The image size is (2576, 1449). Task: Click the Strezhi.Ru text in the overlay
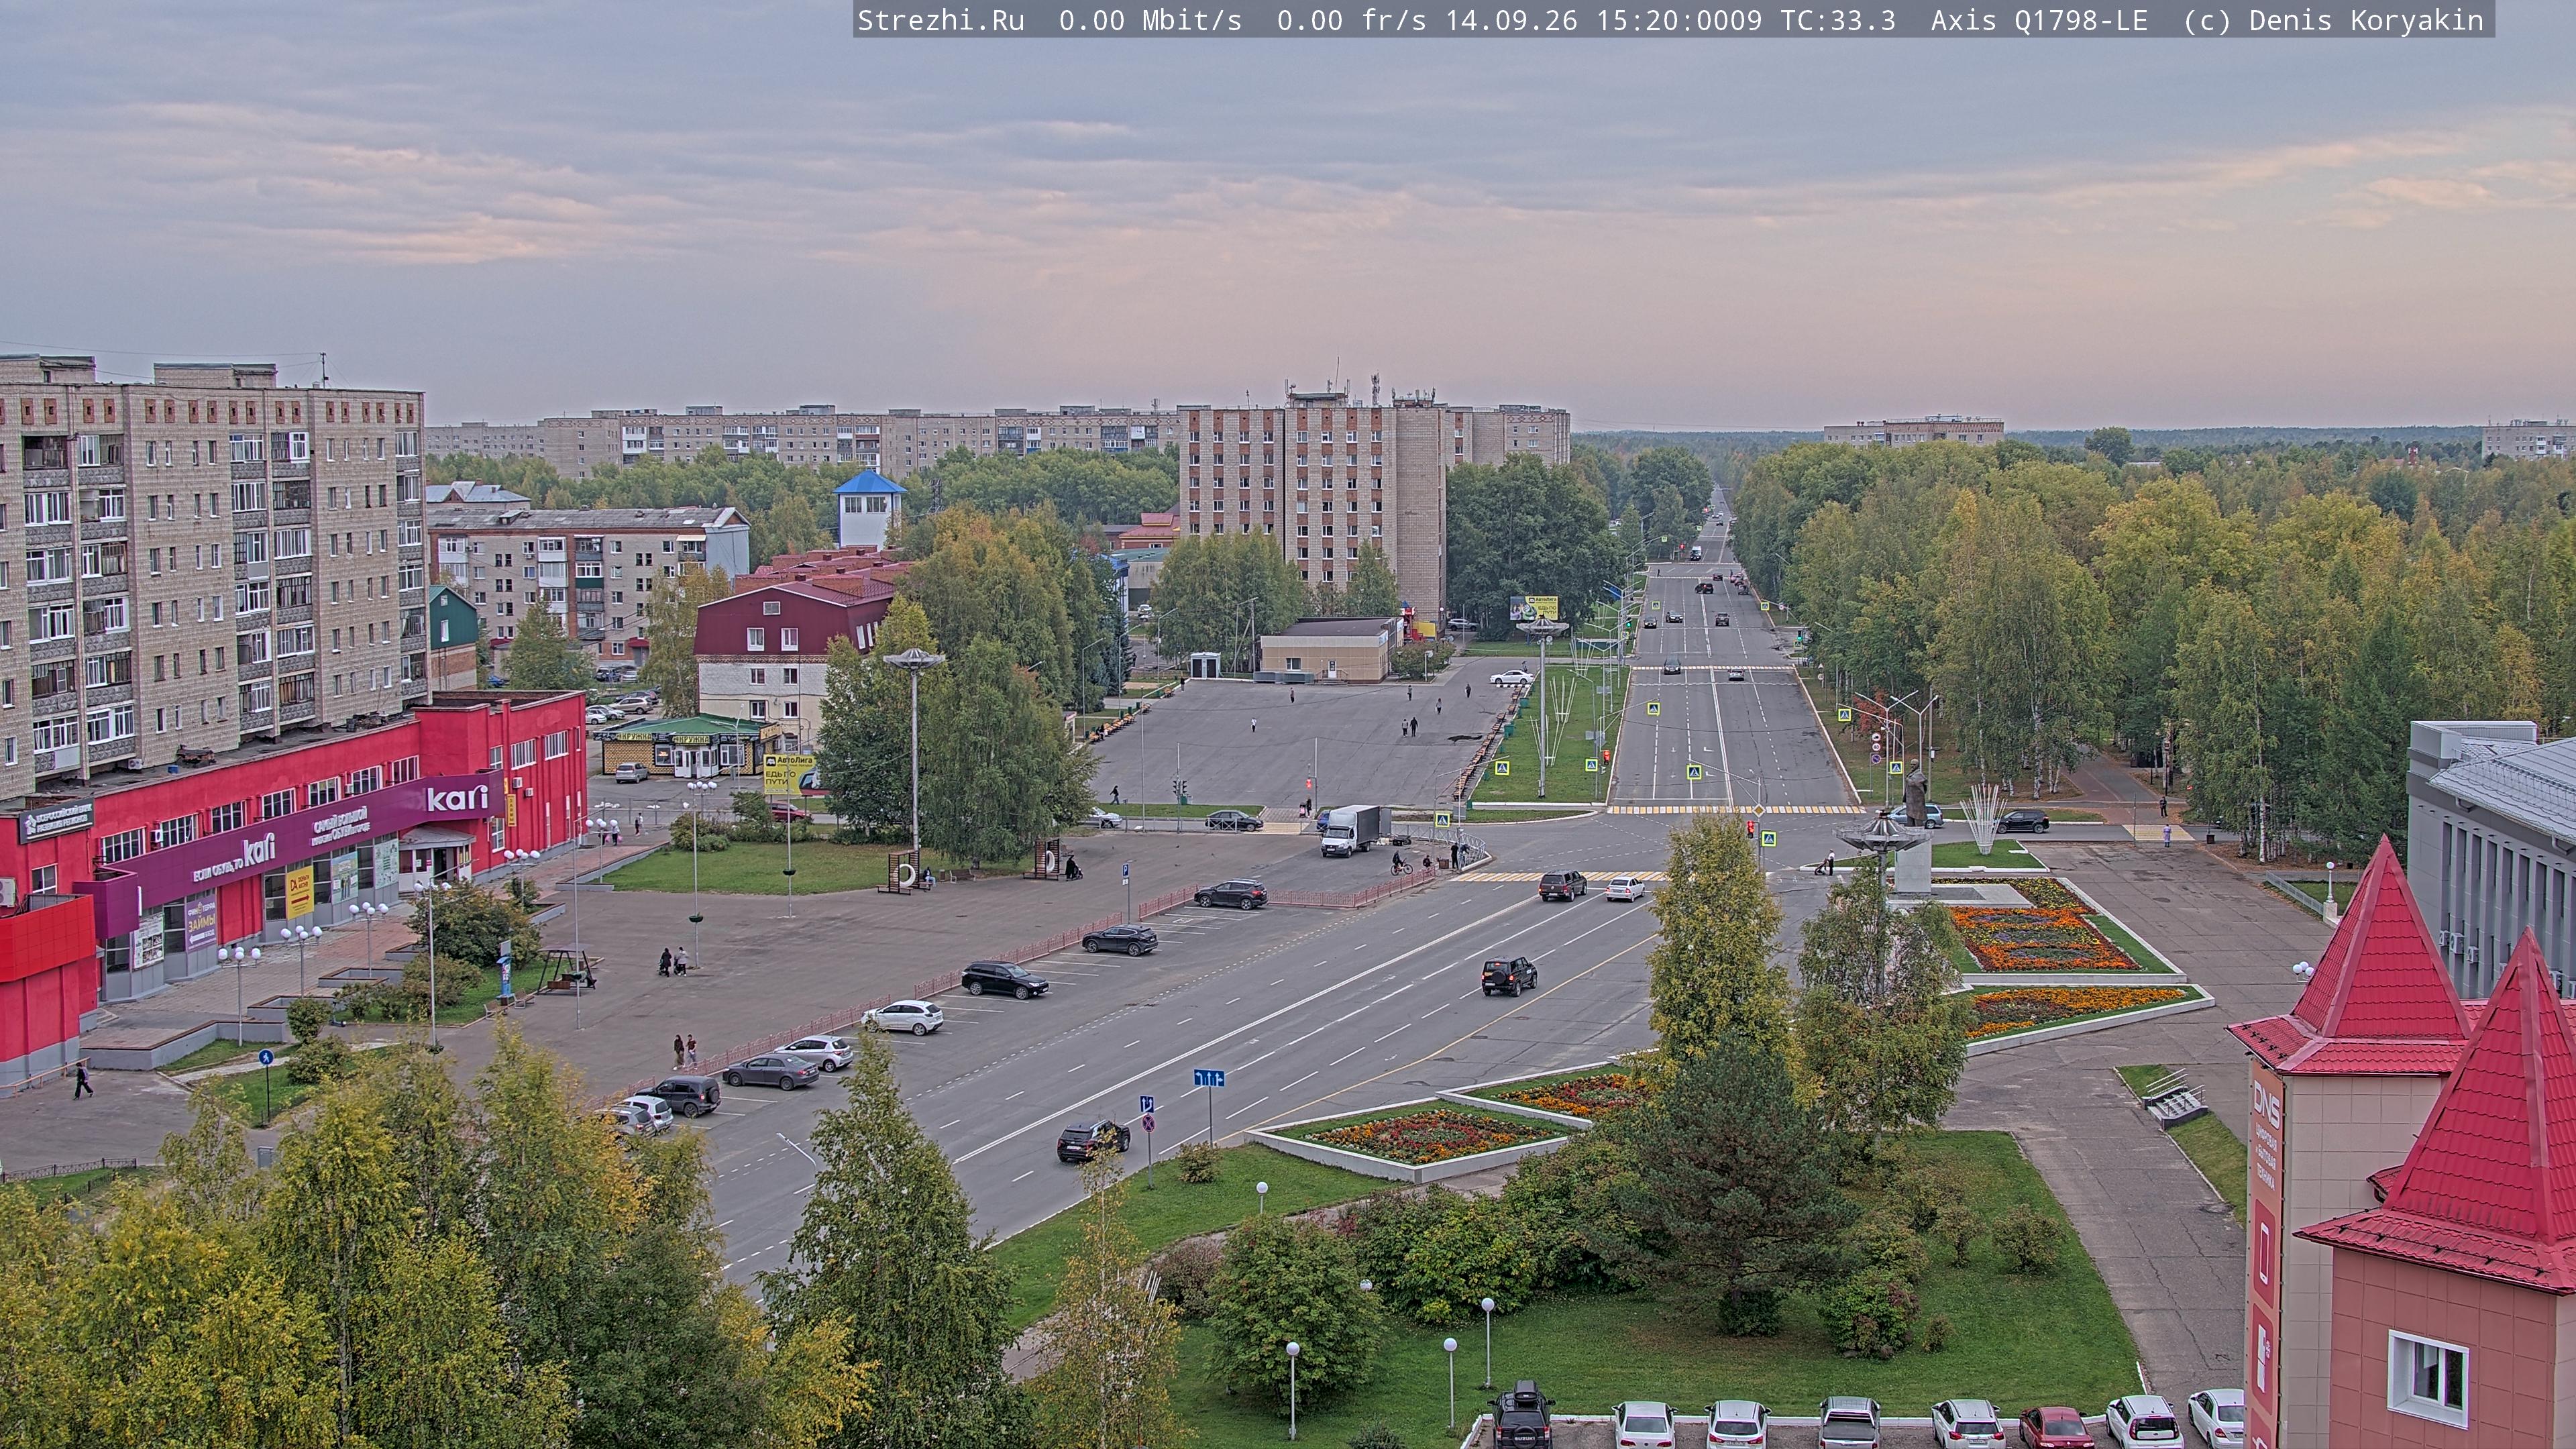point(940,20)
